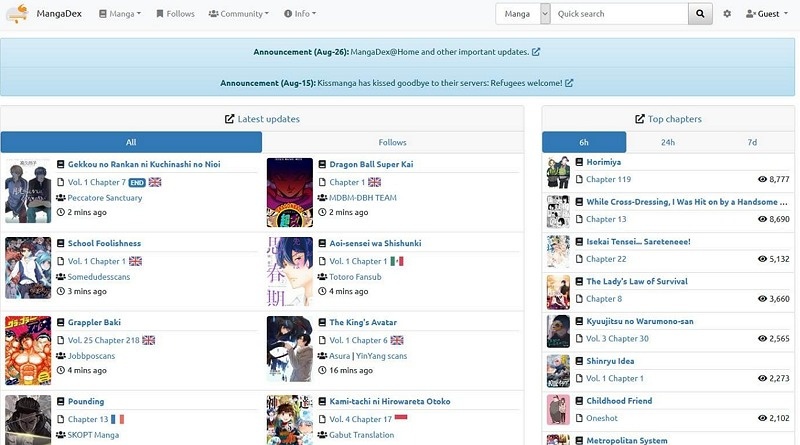Open external link icon of Aug-26 announcement

[x=536, y=52]
